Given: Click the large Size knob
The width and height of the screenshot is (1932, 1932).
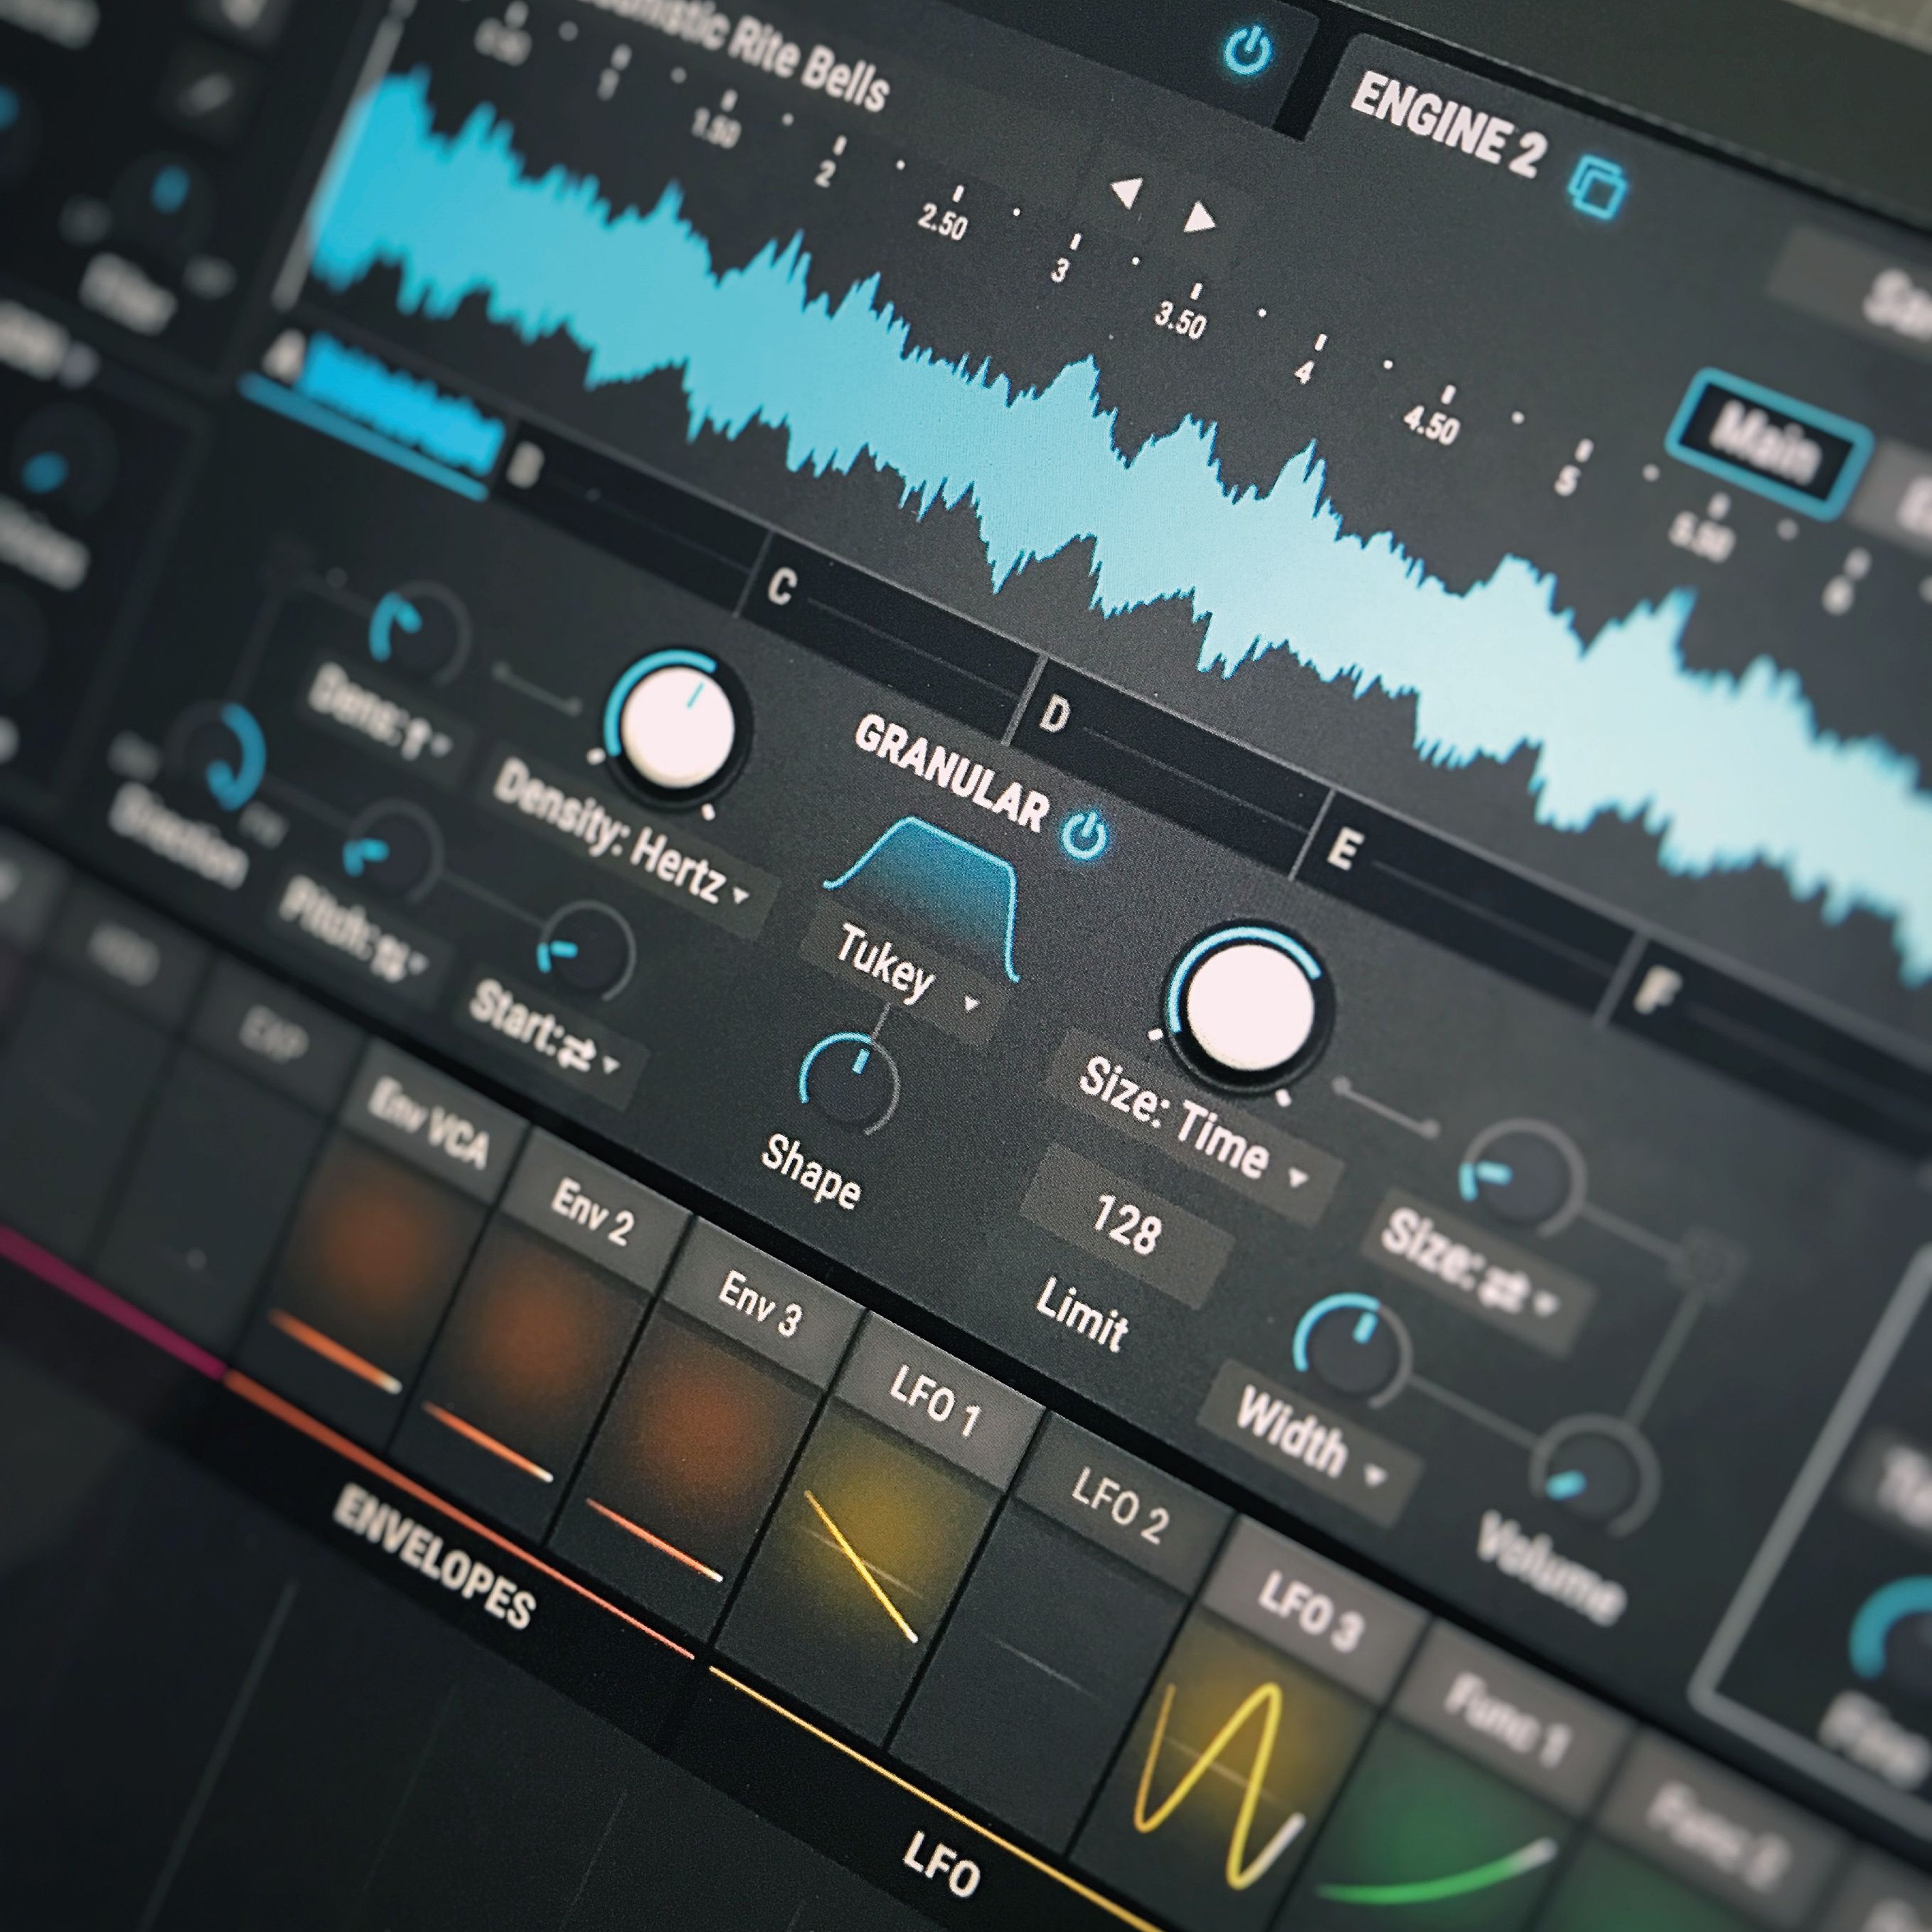Looking at the screenshot, I should (x=1250, y=1008).
